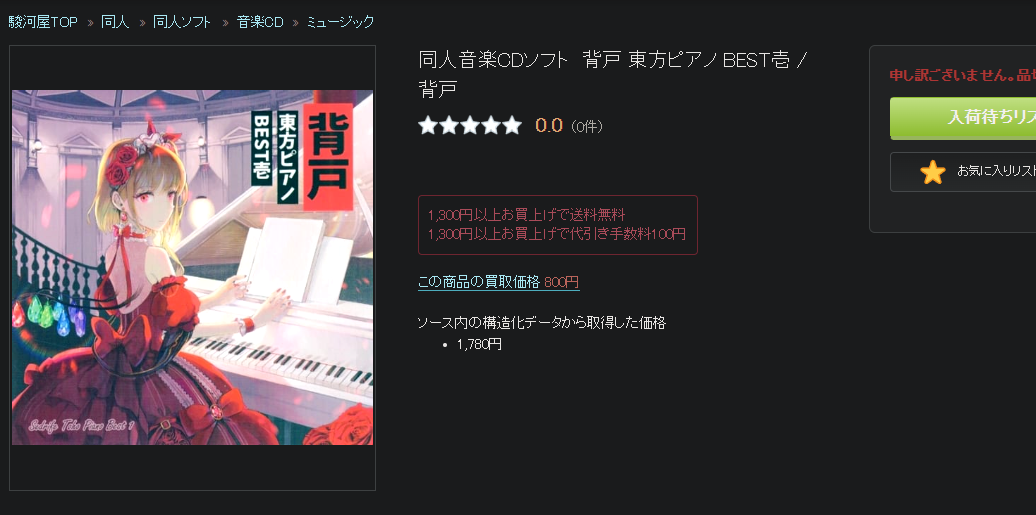Click the 1,780円 price entry
This screenshot has width=1036, height=515.
(x=479, y=344)
